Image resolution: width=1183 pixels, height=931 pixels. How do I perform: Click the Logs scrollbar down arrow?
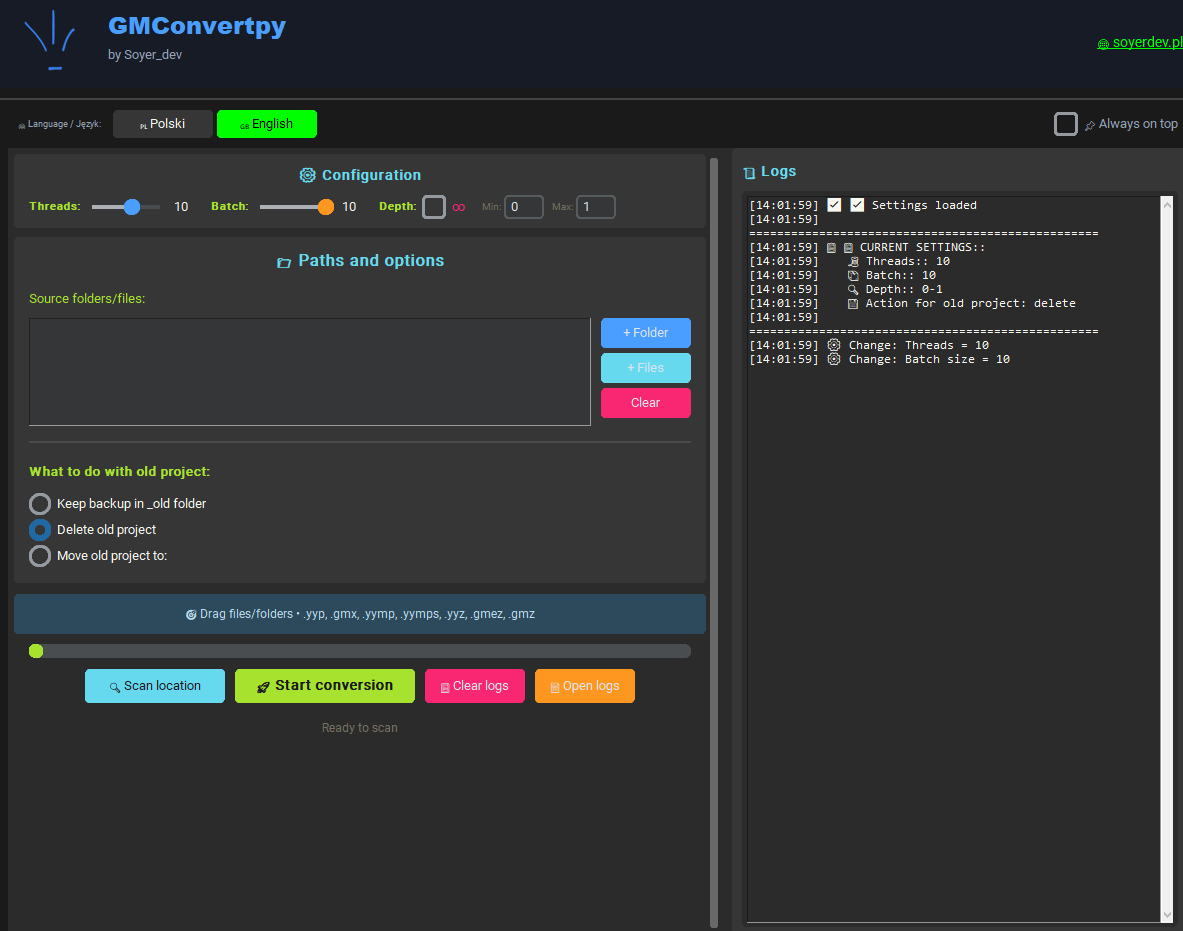[1167, 914]
